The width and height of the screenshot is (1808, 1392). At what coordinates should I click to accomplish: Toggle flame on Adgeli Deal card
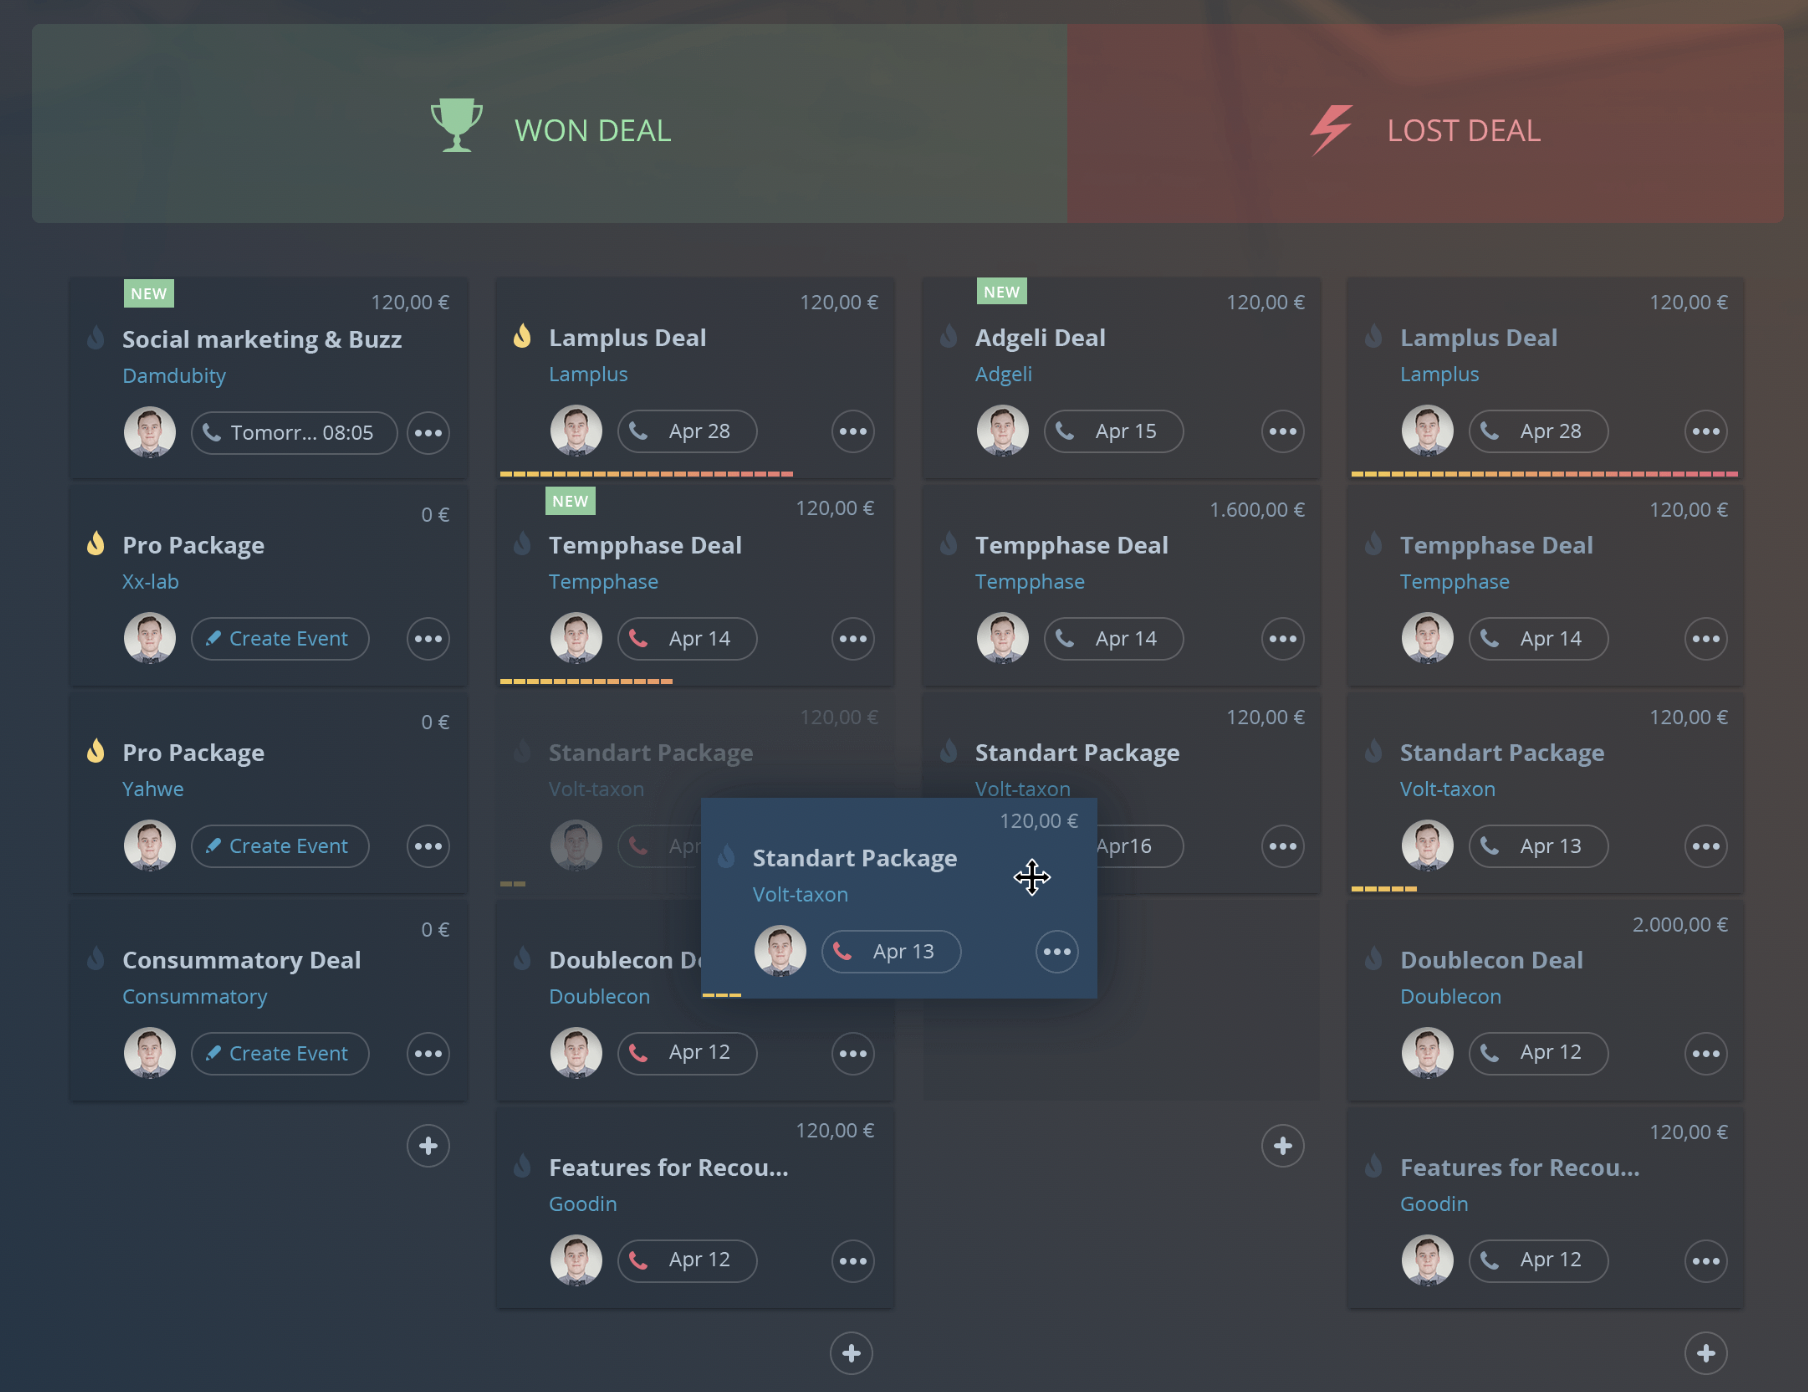coord(948,336)
